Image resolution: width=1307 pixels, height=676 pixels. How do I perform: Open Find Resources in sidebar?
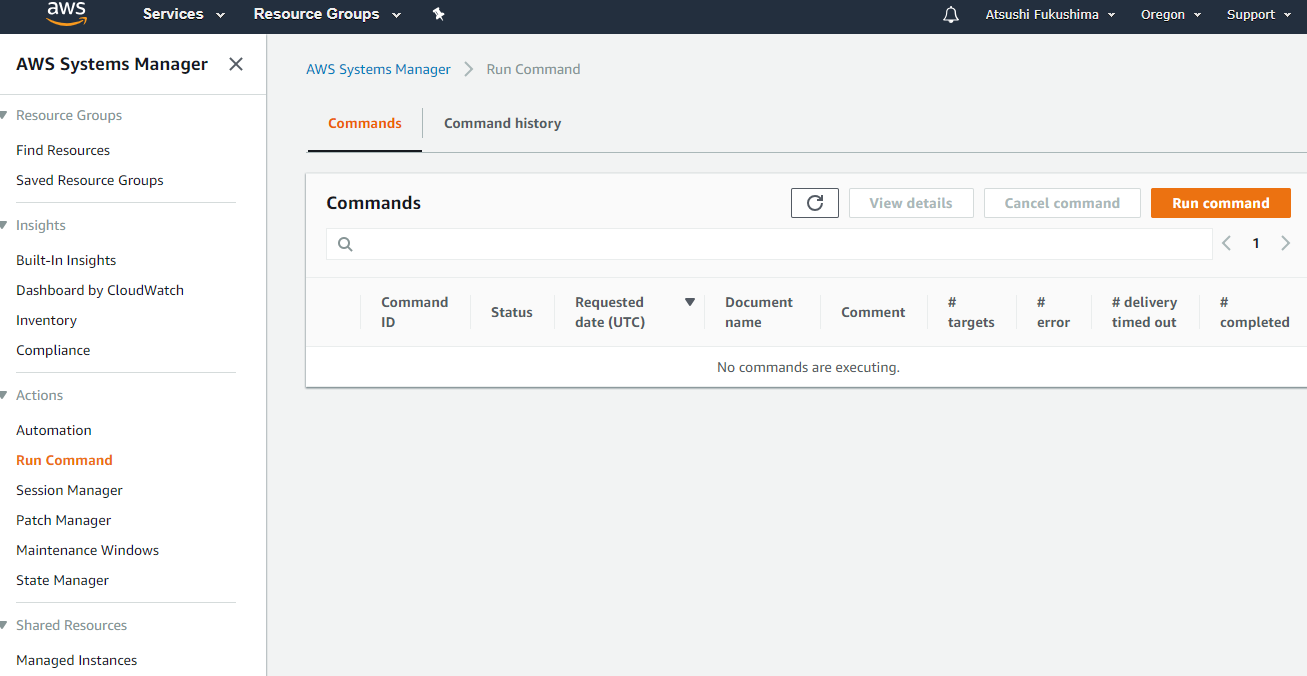coord(63,150)
